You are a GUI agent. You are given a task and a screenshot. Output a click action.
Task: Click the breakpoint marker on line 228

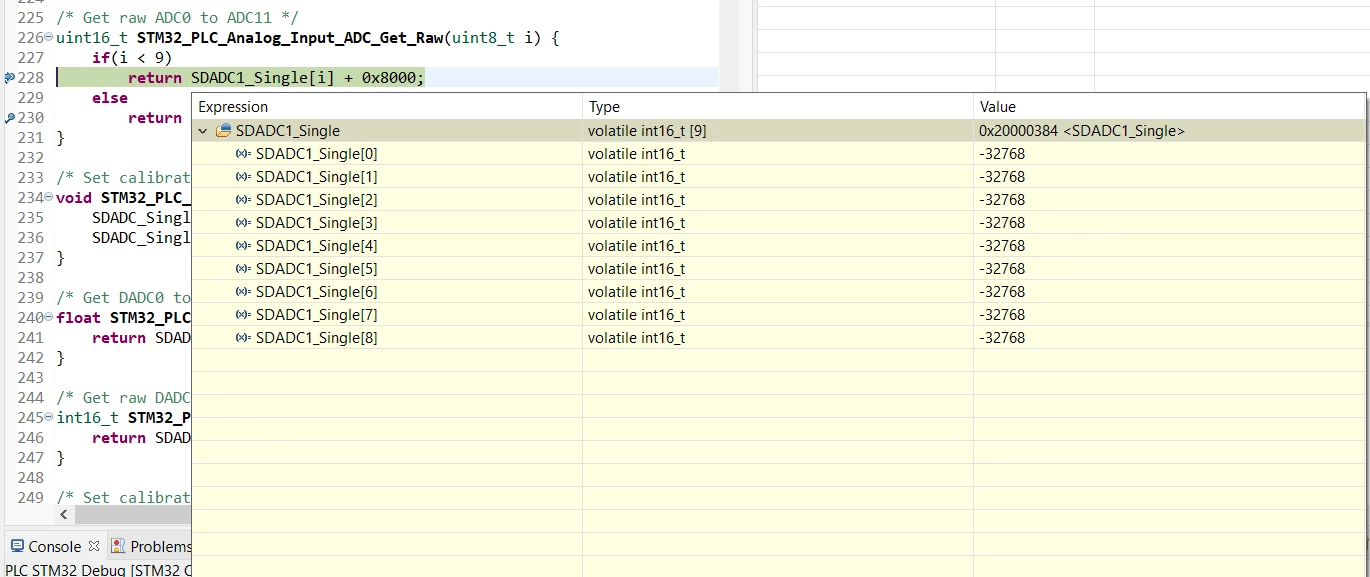(x=9, y=78)
